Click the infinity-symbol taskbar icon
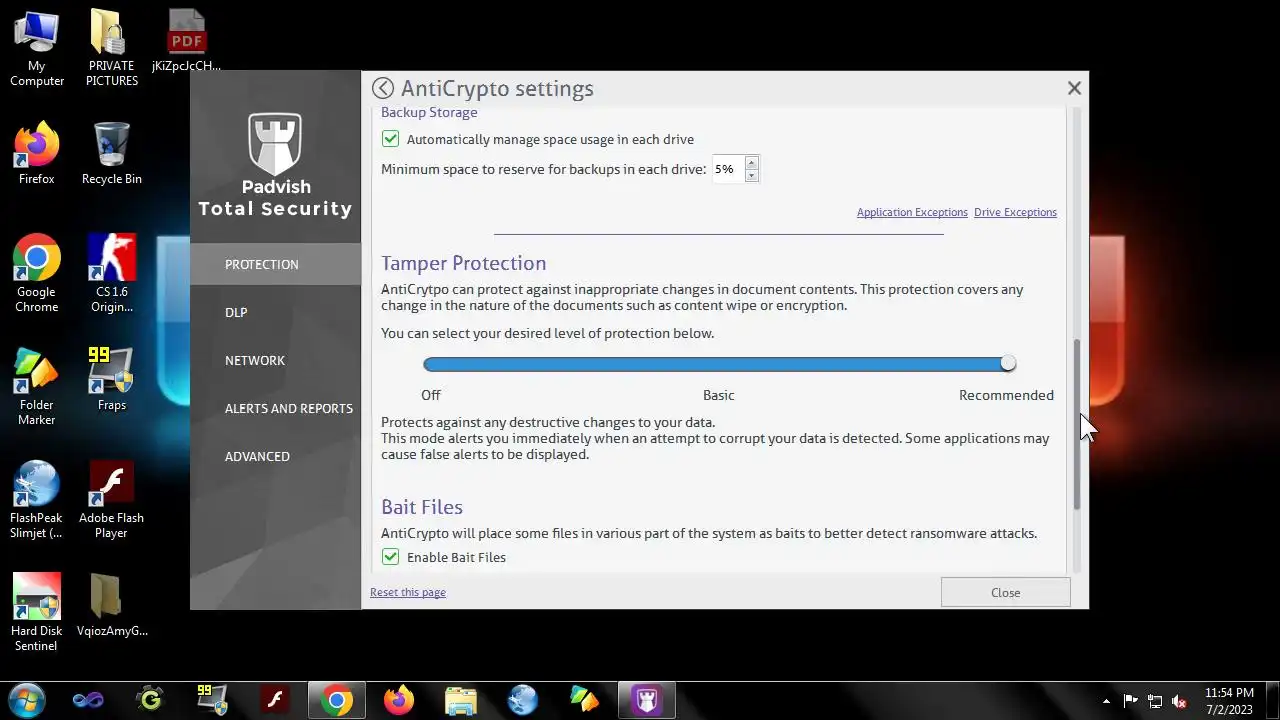Image resolution: width=1280 pixels, height=720 pixels. [88, 700]
